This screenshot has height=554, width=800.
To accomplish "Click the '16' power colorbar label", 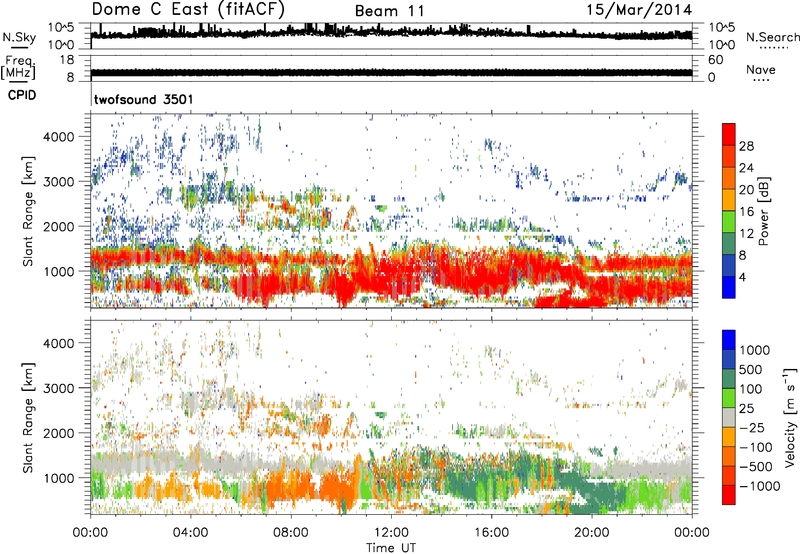I will pyautogui.click(x=746, y=212).
